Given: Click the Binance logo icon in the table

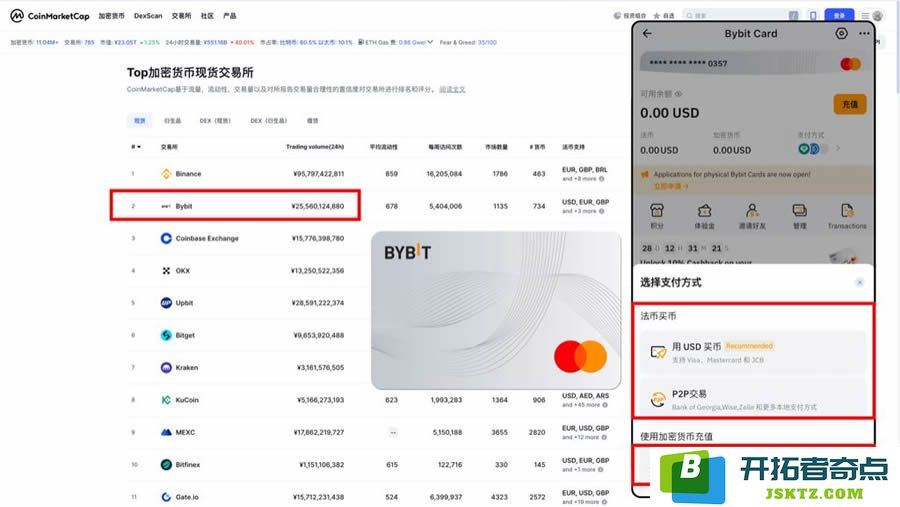Looking at the screenshot, I should click(166, 173).
